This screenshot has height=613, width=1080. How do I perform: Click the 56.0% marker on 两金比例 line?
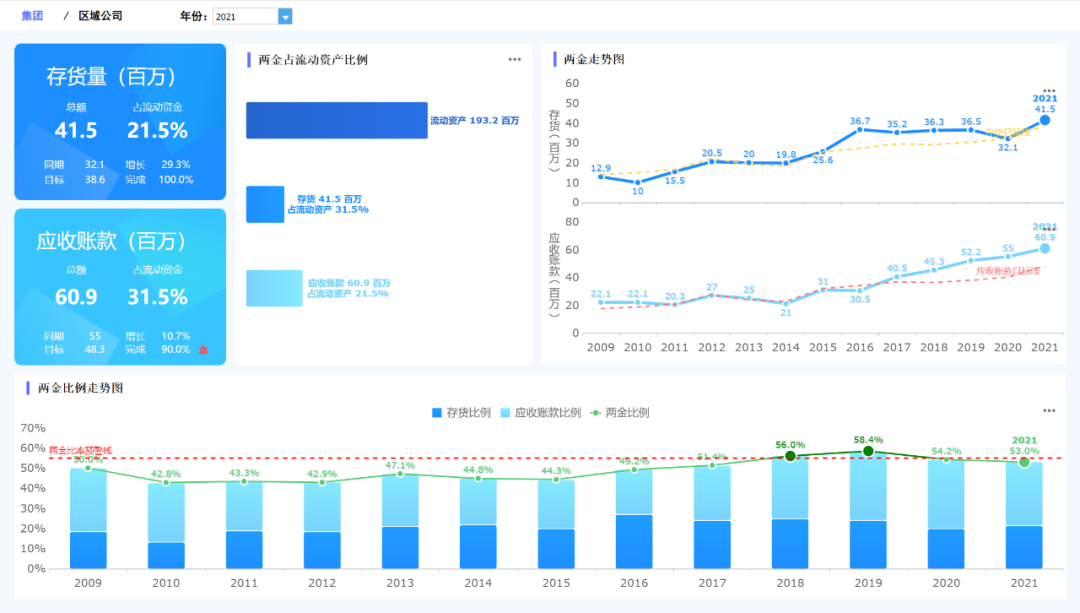(789, 454)
